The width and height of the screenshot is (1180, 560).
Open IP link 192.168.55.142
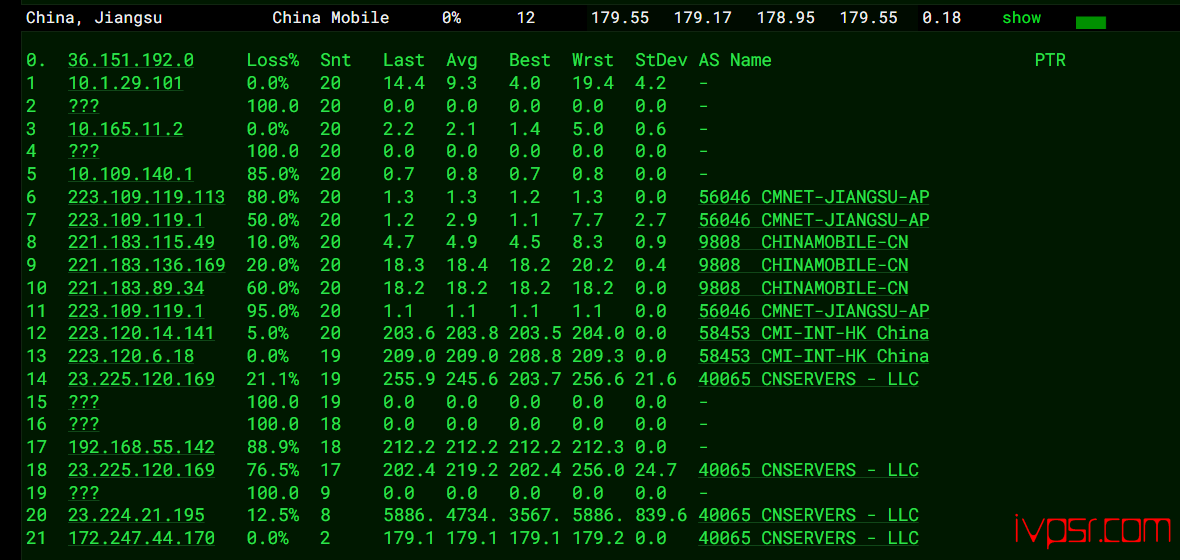141,447
